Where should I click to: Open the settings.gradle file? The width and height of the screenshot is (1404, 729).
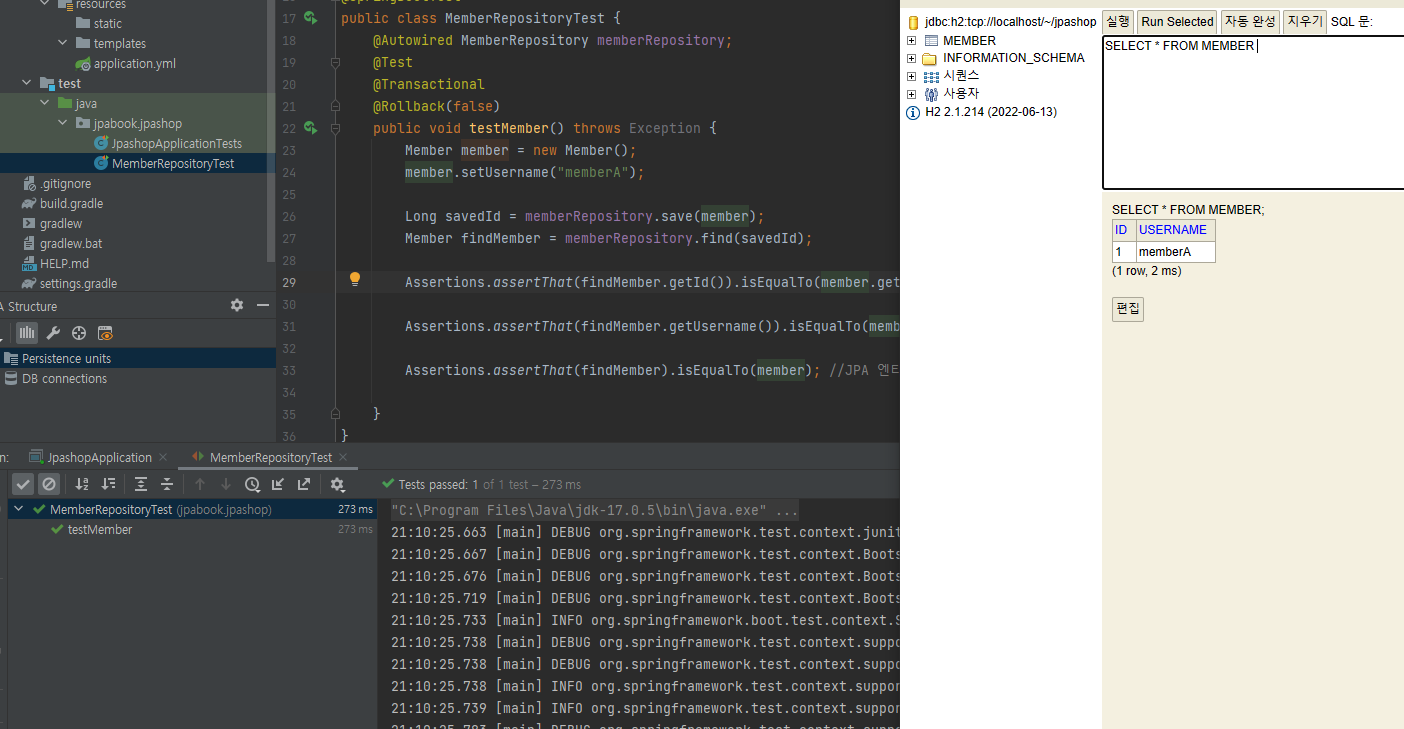tap(78, 283)
